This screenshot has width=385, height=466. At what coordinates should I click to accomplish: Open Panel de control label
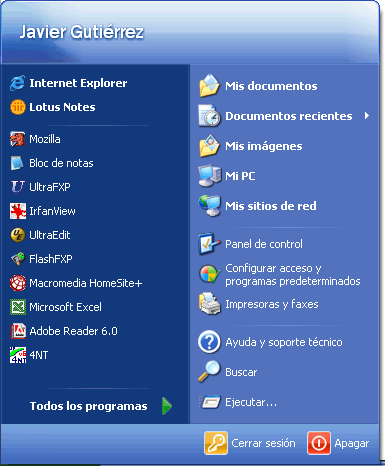264,244
